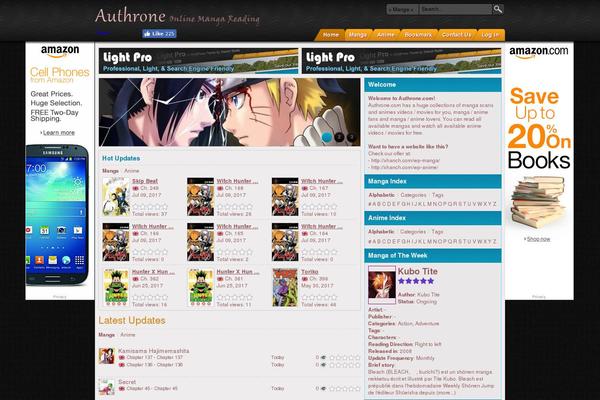The width and height of the screenshot is (600, 400).
Task: Switch Latest Updates to the Anime tab
Action: tap(128, 335)
